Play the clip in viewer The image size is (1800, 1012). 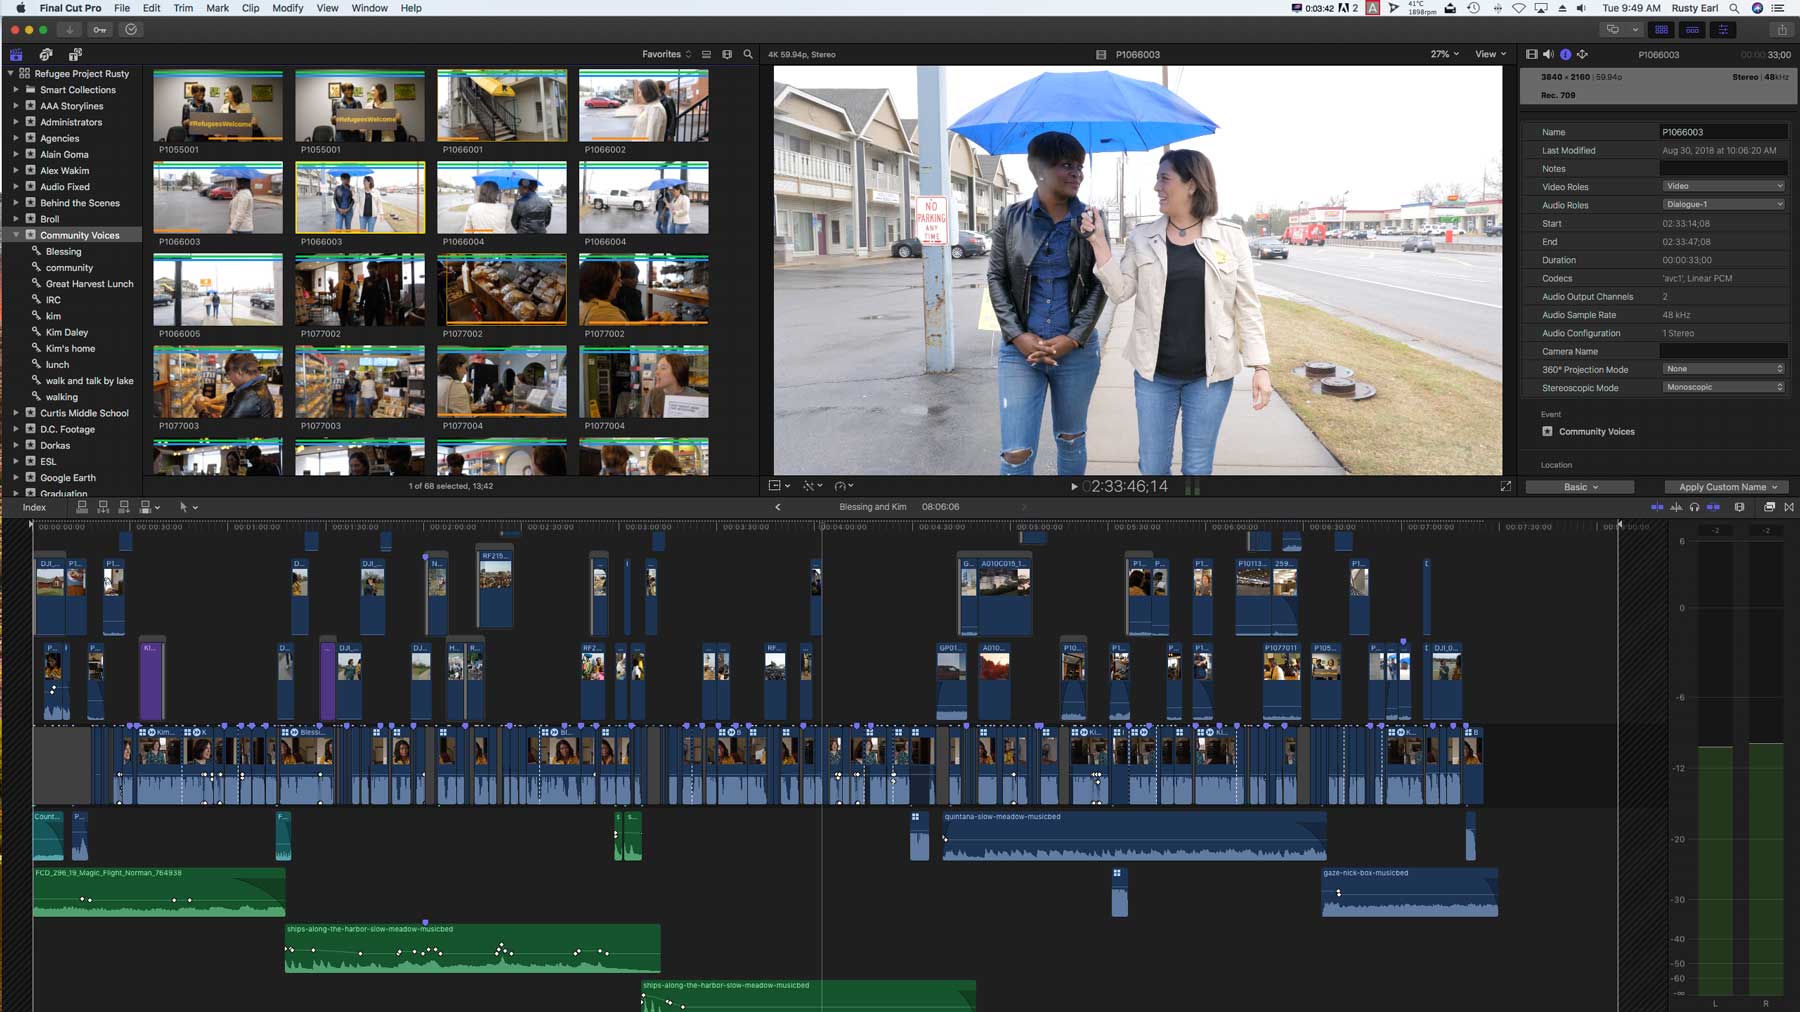(x=1074, y=487)
